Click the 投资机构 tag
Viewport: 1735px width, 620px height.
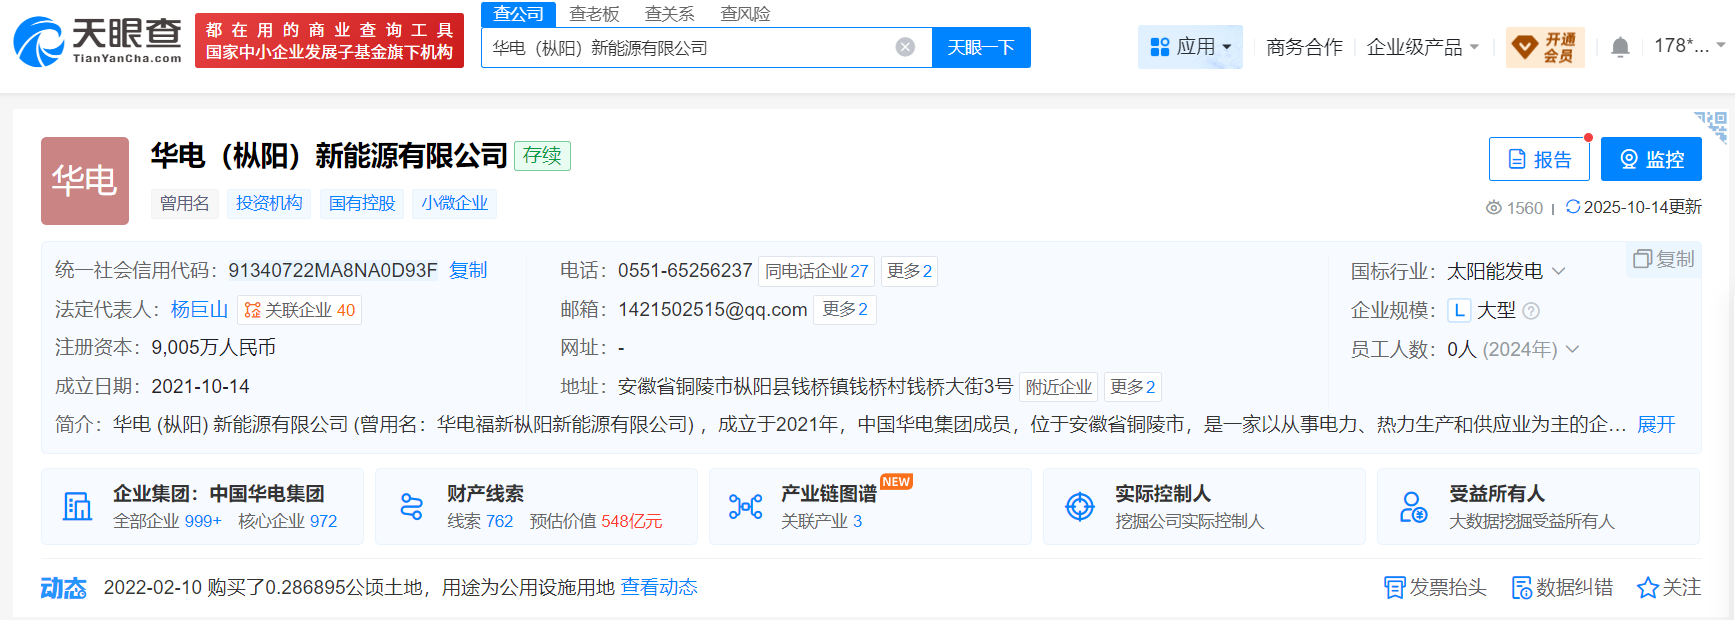269,203
